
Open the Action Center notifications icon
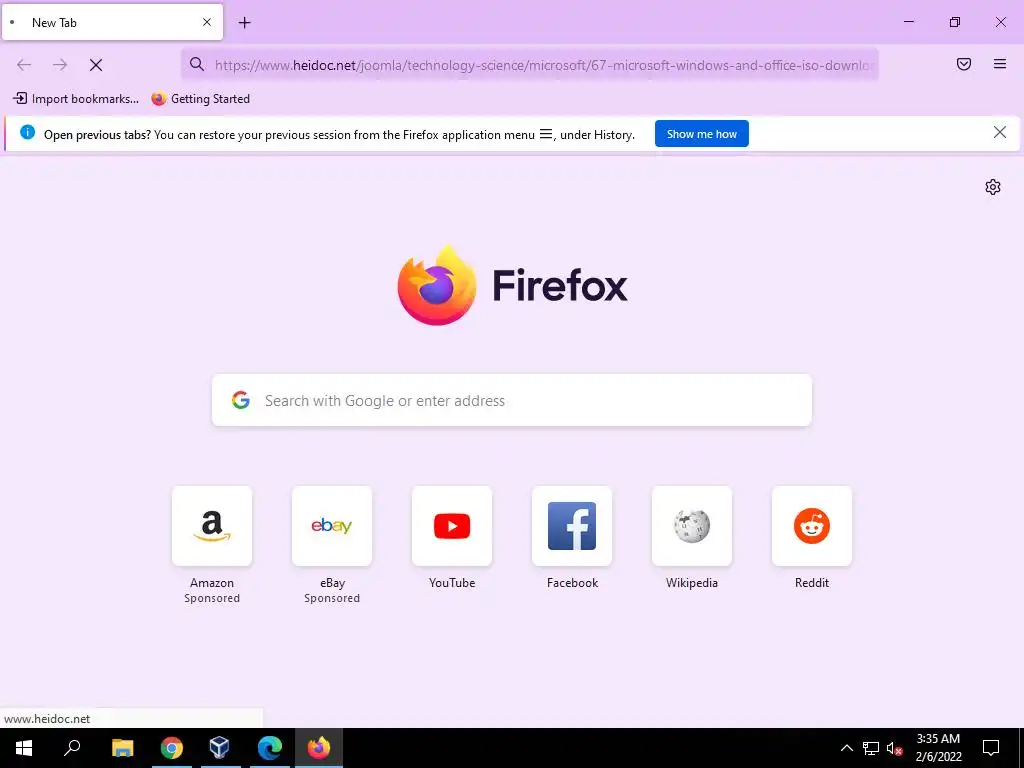(x=991, y=748)
